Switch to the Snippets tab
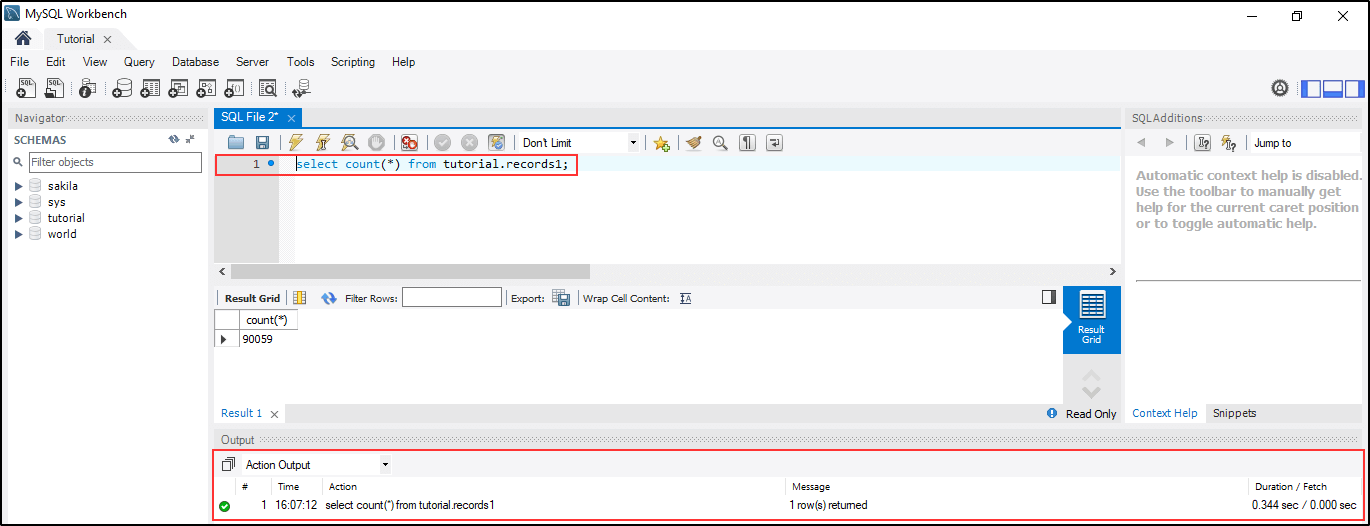1370x526 pixels. [1234, 413]
